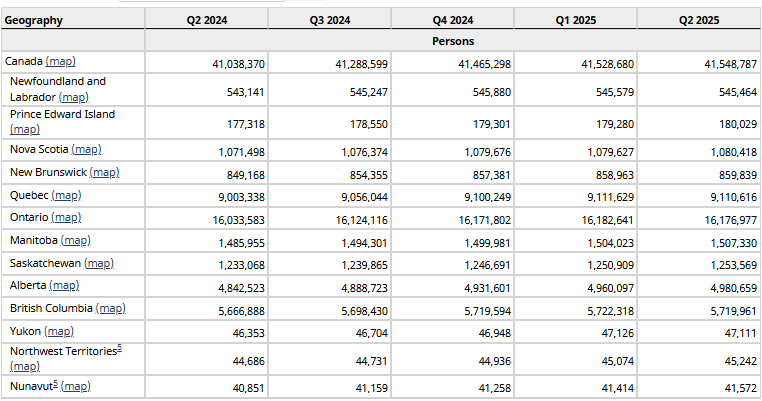
Task: Select British Columbia value 5,698,430
Action: [364, 311]
